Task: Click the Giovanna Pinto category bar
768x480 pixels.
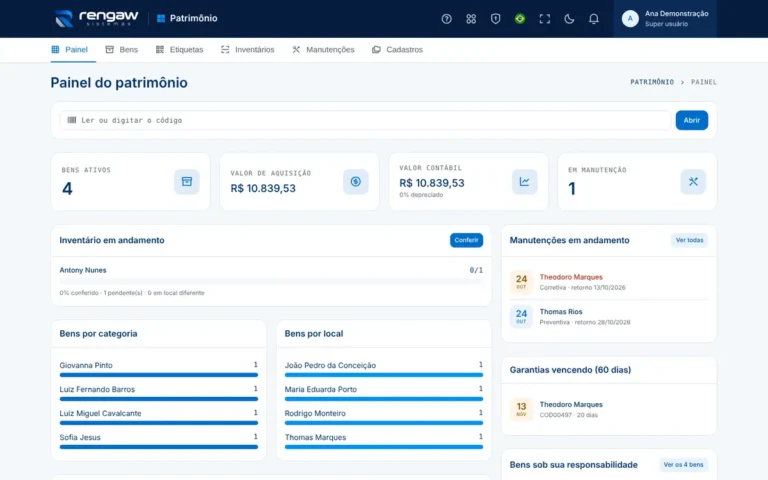Action: click(159, 375)
